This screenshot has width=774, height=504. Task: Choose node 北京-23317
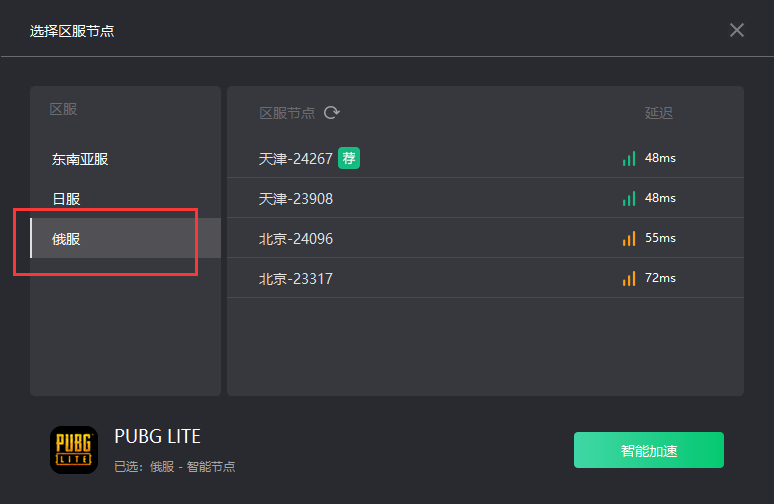(485, 278)
